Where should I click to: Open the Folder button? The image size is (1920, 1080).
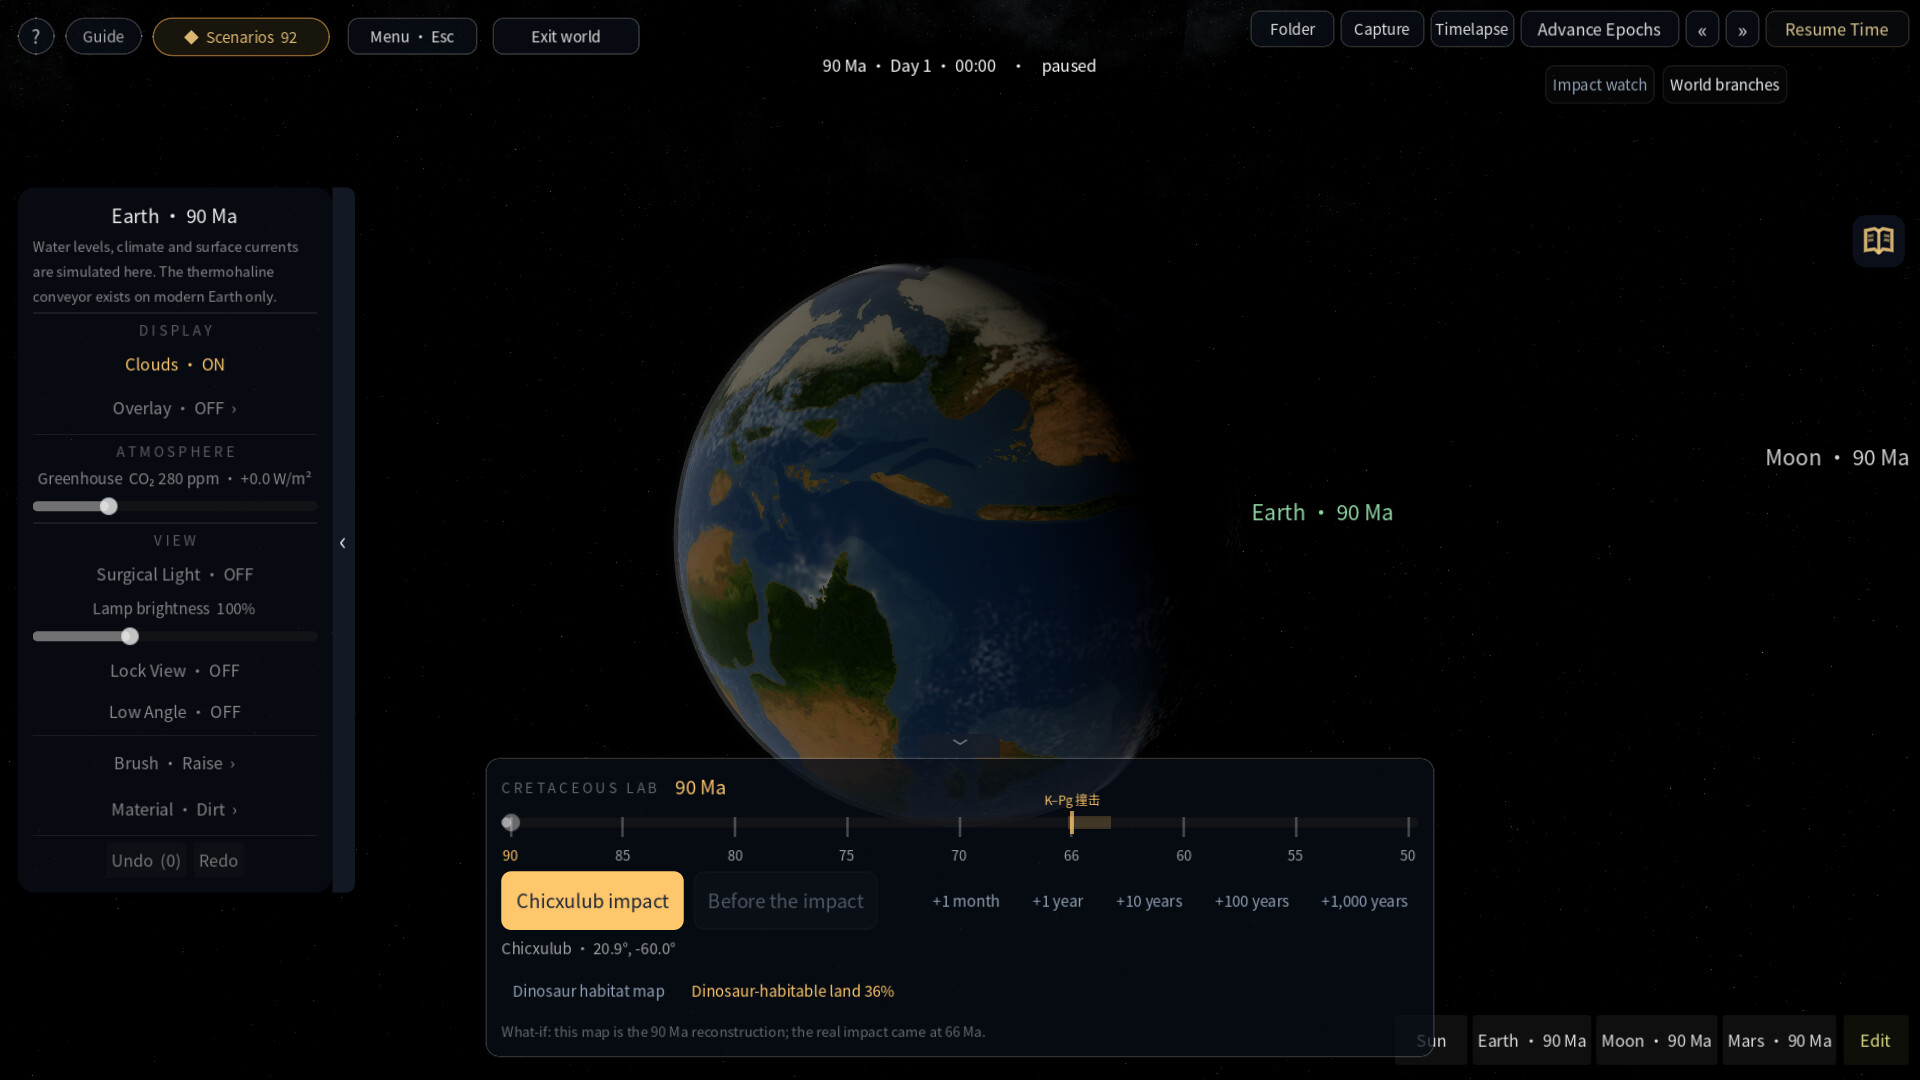(x=1292, y=29)
